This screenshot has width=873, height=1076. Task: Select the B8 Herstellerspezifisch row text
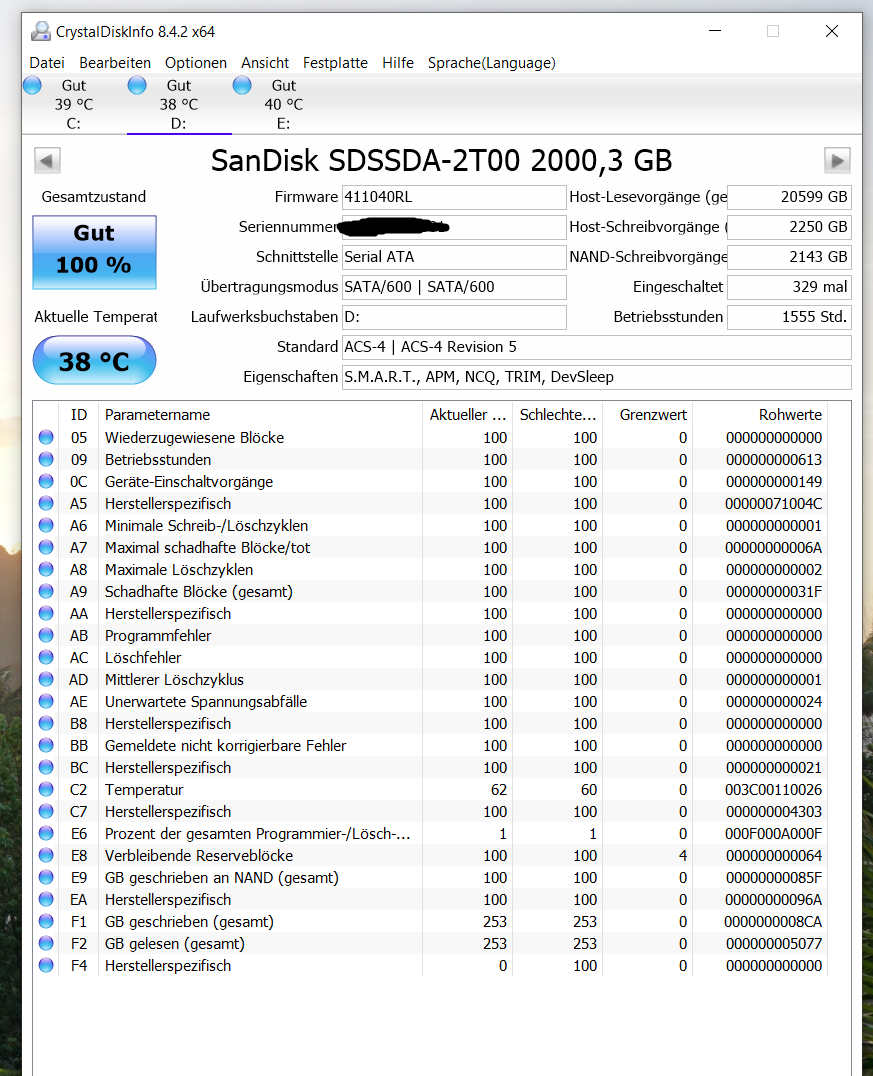point(167,723)
